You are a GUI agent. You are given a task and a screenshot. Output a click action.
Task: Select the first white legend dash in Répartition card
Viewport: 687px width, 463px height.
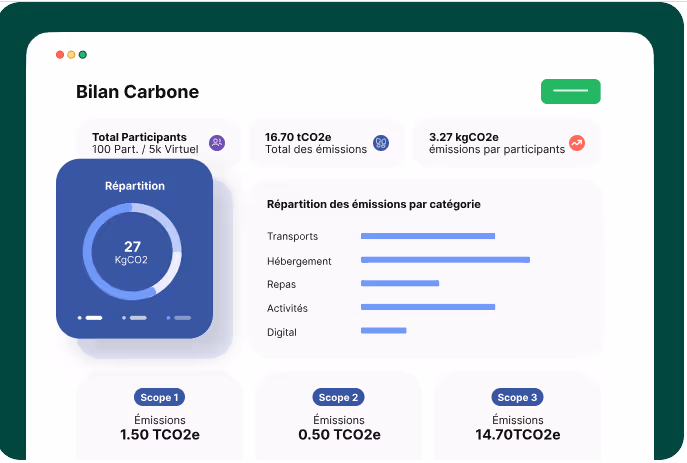pyautogui.click(x=94, y=318)
